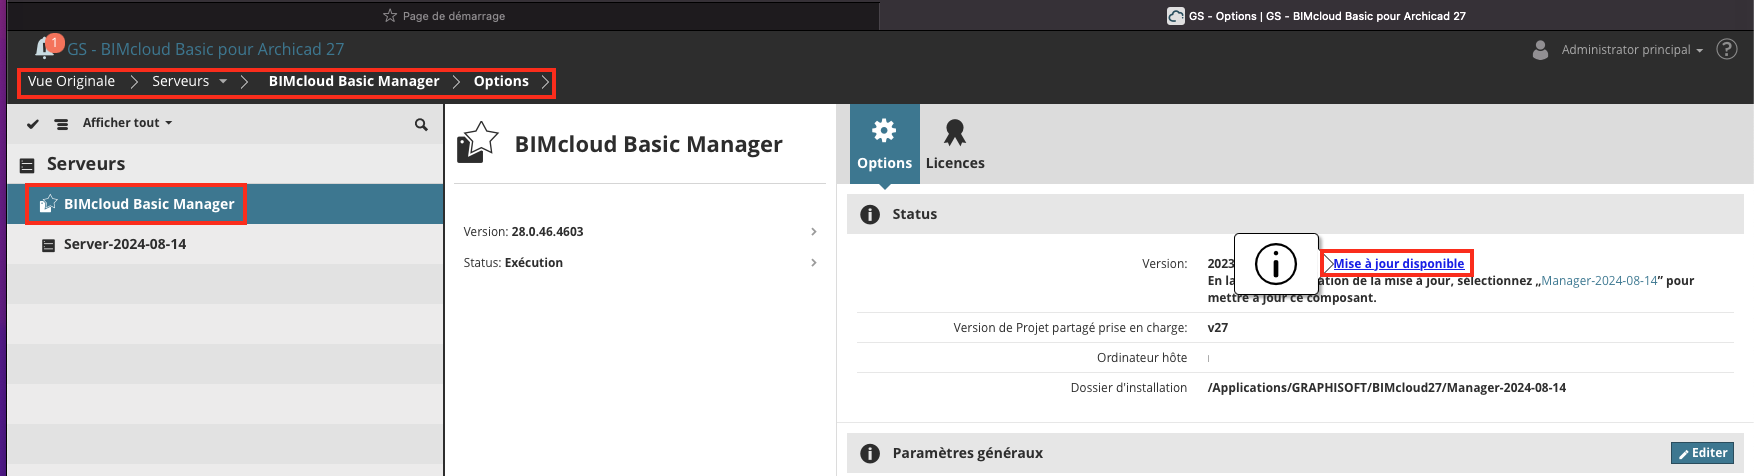
Task: Open the Afficher tout filter dropdown
Action: coord(127,123)
